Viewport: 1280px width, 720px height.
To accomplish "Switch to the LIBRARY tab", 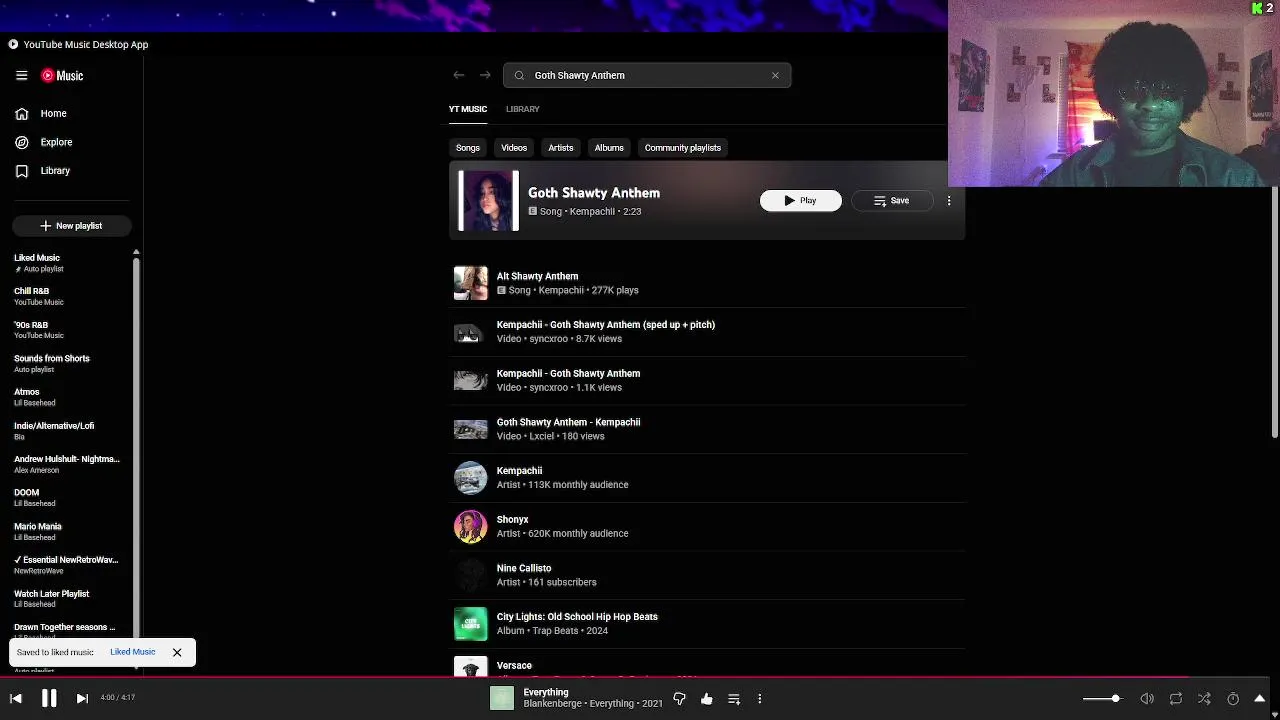I will [522, 109].
